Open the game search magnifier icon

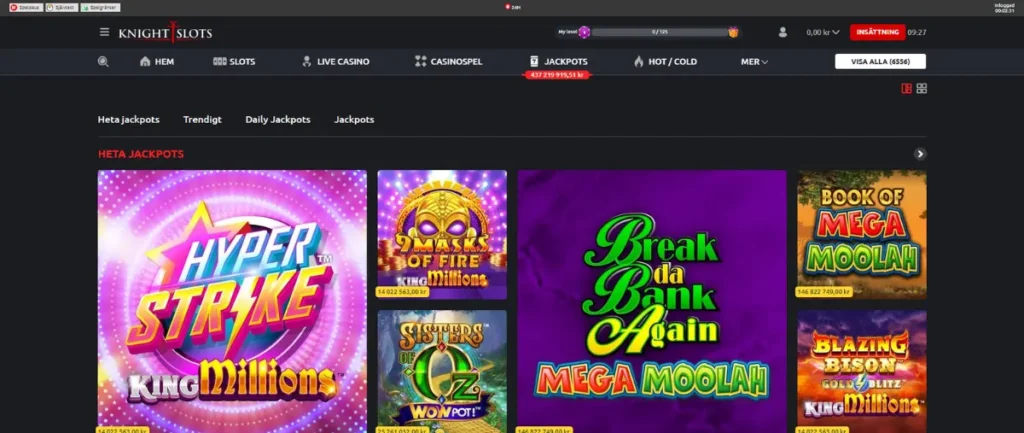103,61
